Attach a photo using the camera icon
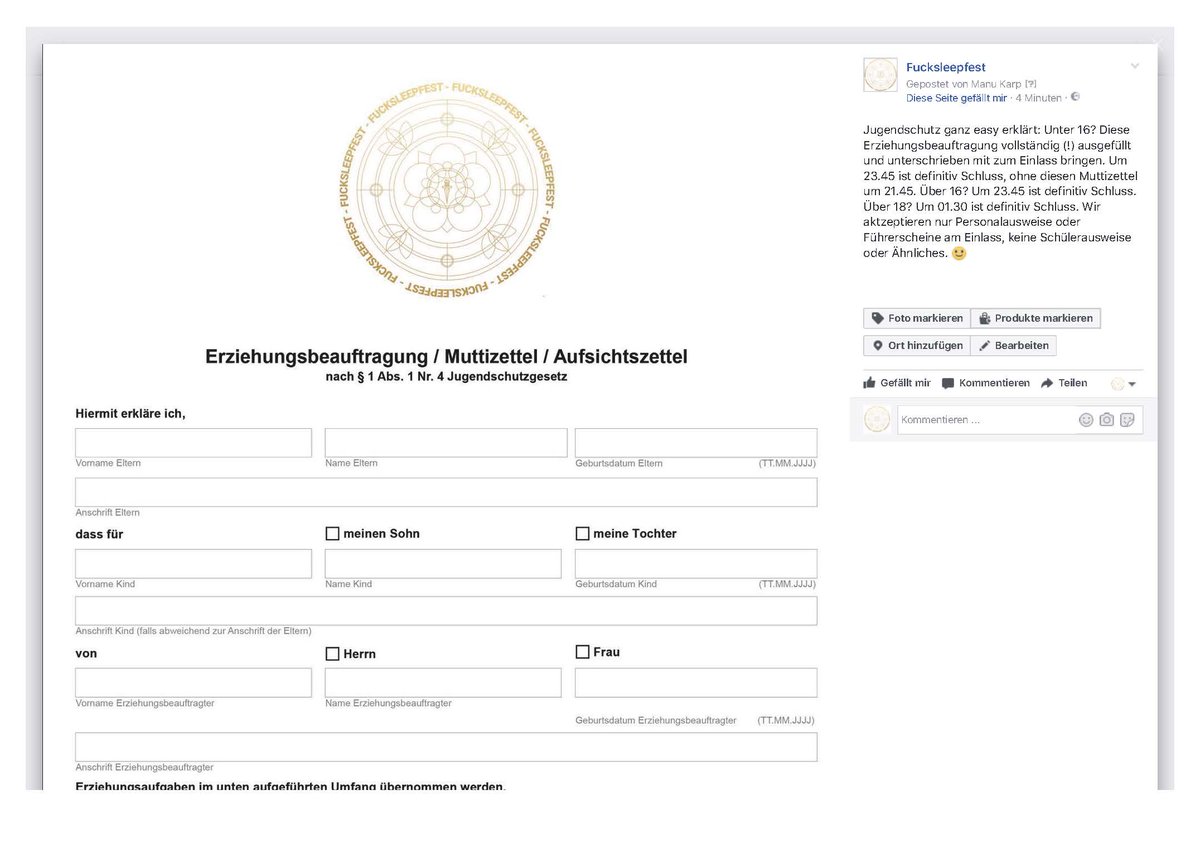Image resolution: width=1200 pixels, height=848 pixels. tap(1106, 420)
